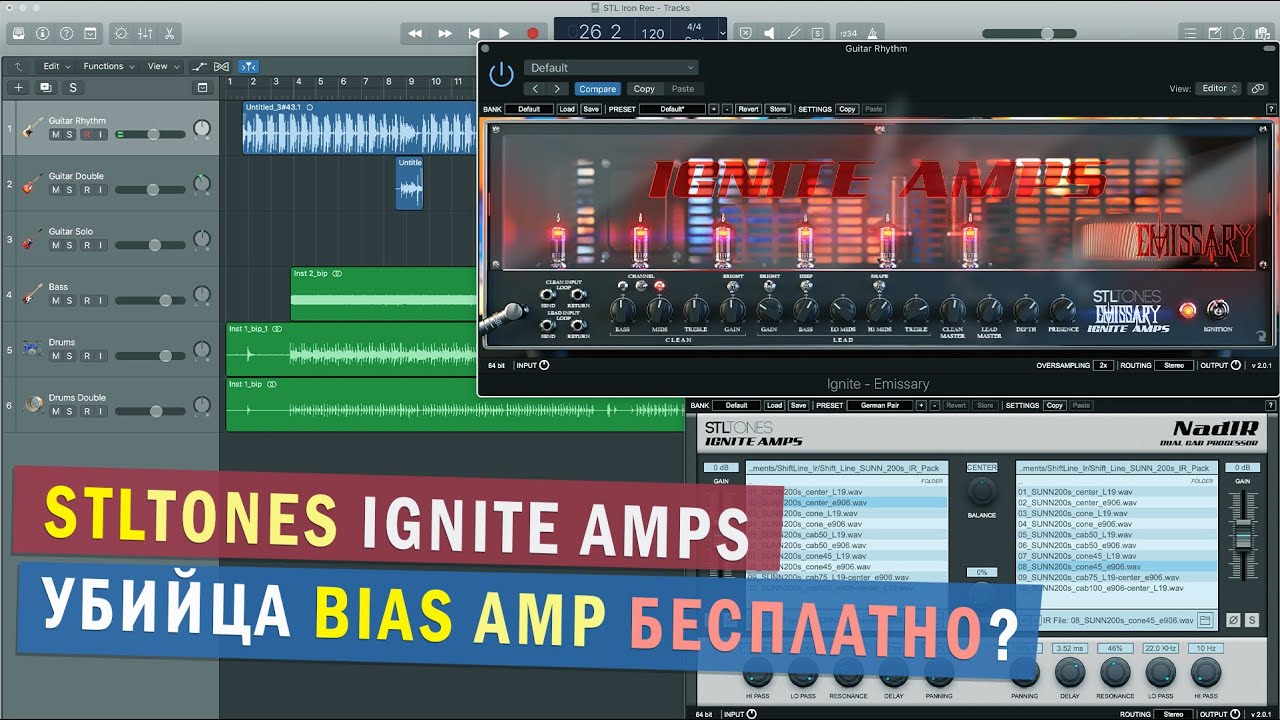The width and height of the screenshot is (1280, 720).
Task: Click the NadIR right channel solo S button
Action: (x=1251, y=620)
